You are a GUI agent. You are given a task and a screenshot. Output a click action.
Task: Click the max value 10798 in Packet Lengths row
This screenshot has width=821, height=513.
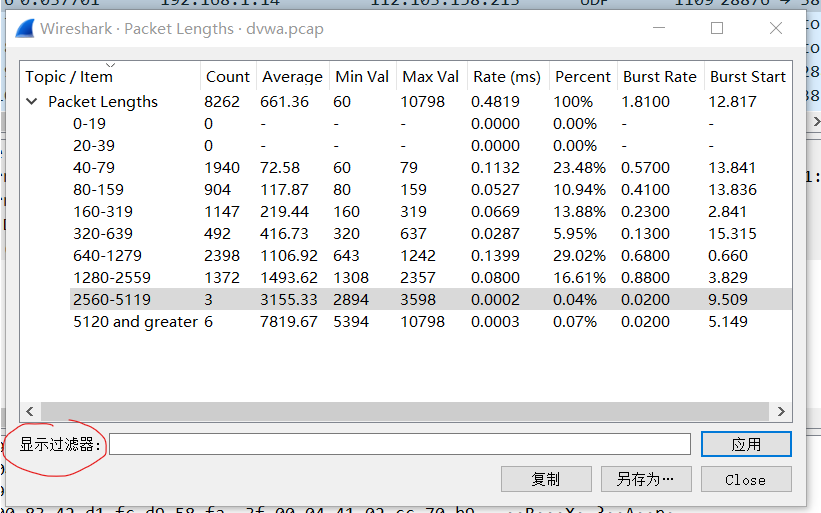[423, 102]
